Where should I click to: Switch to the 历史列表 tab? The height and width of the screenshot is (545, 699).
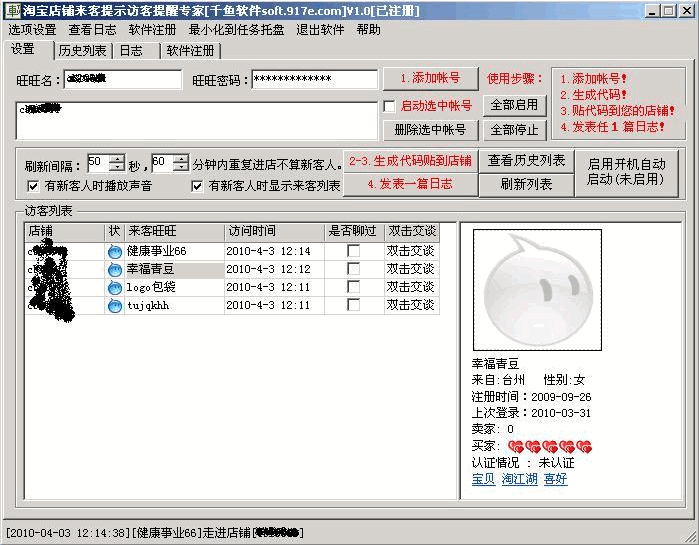tap(82, 51)
